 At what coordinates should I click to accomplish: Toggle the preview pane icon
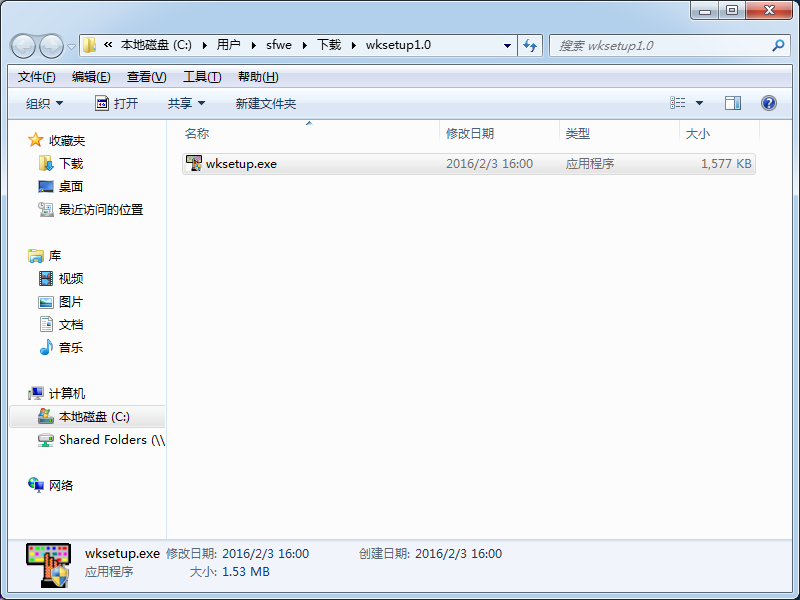[x=733, y=102]
